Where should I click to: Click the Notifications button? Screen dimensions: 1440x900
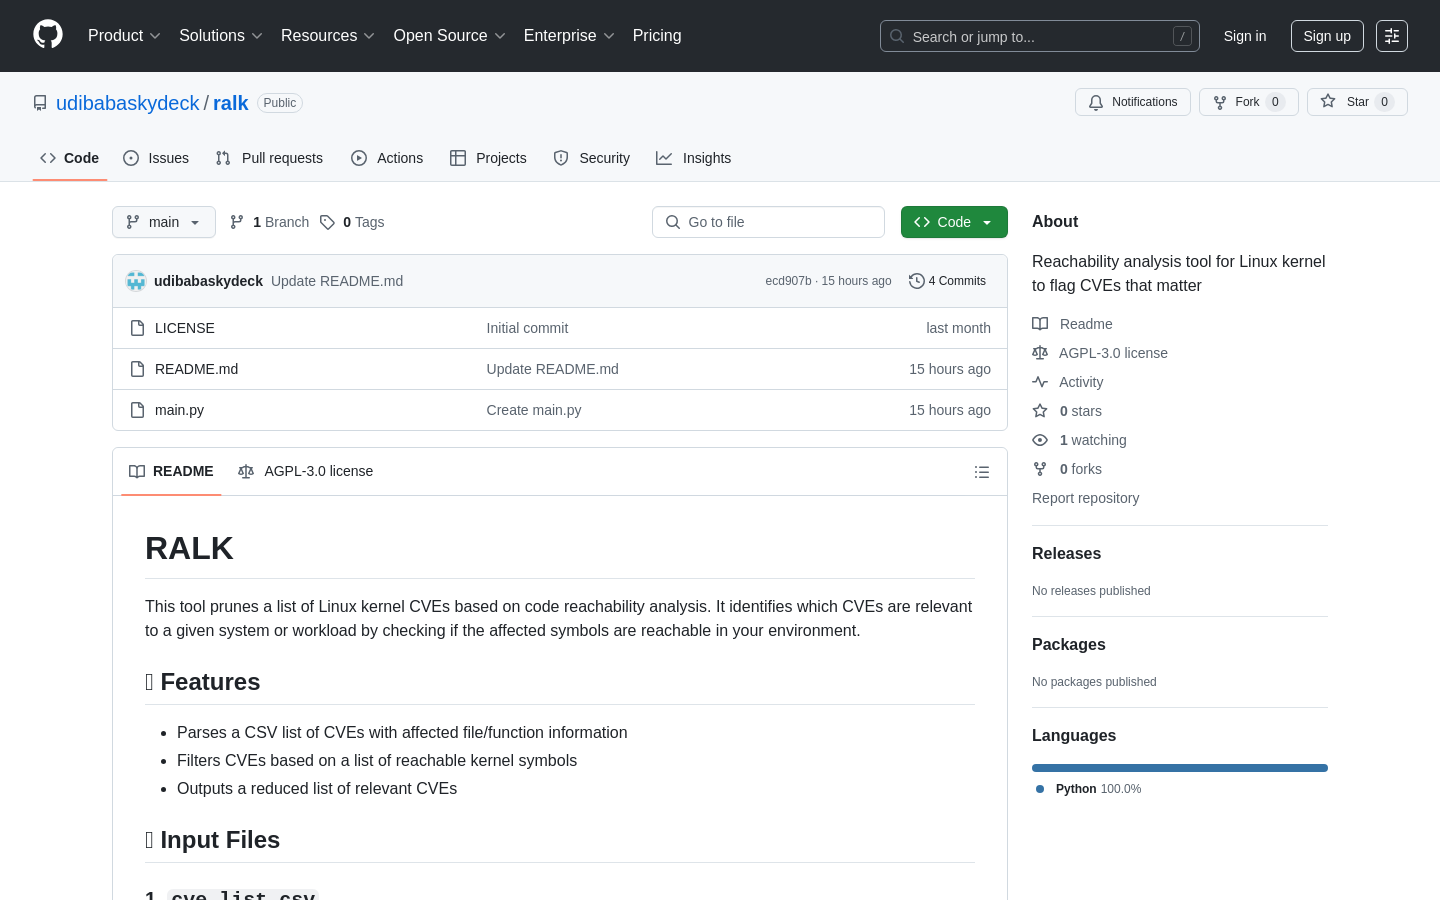(x=1133, y=102)
